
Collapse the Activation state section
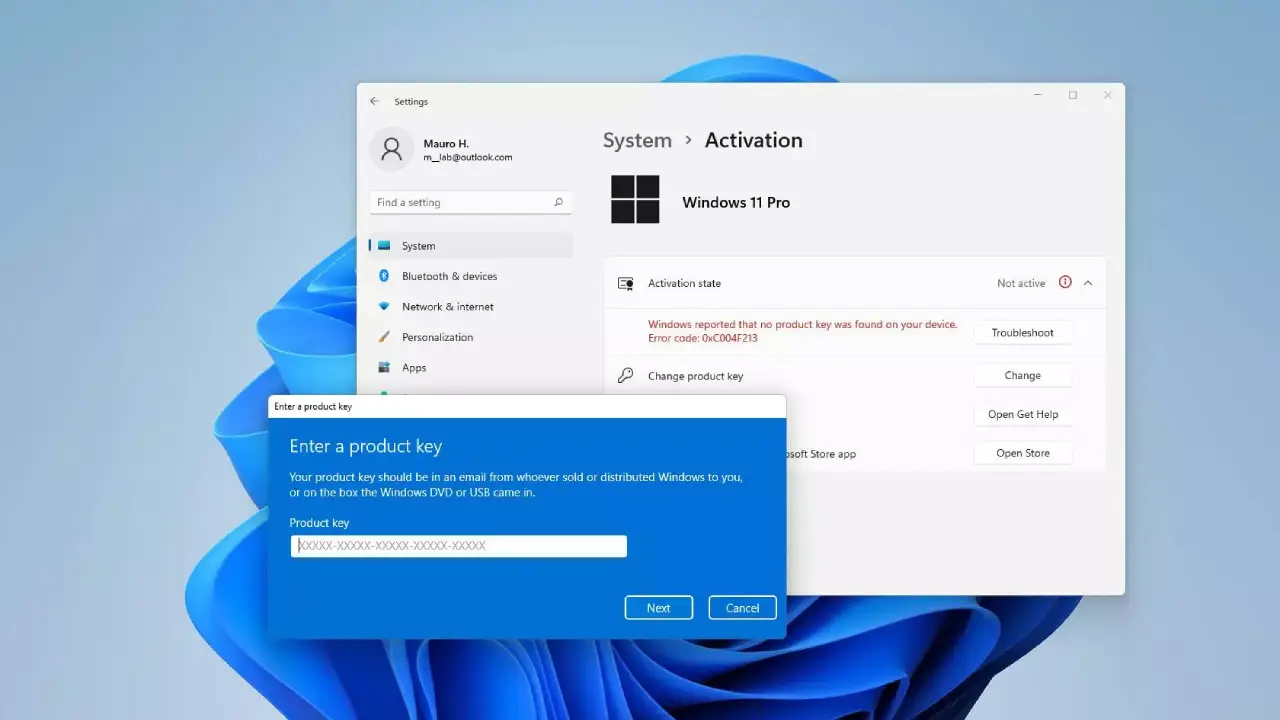click(x=1088, y=283)
